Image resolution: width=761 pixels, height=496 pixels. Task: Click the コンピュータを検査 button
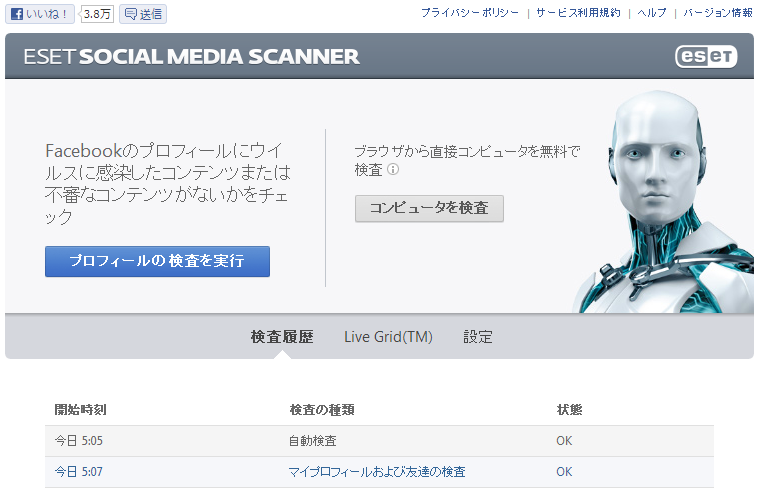[x=429, y=208]
